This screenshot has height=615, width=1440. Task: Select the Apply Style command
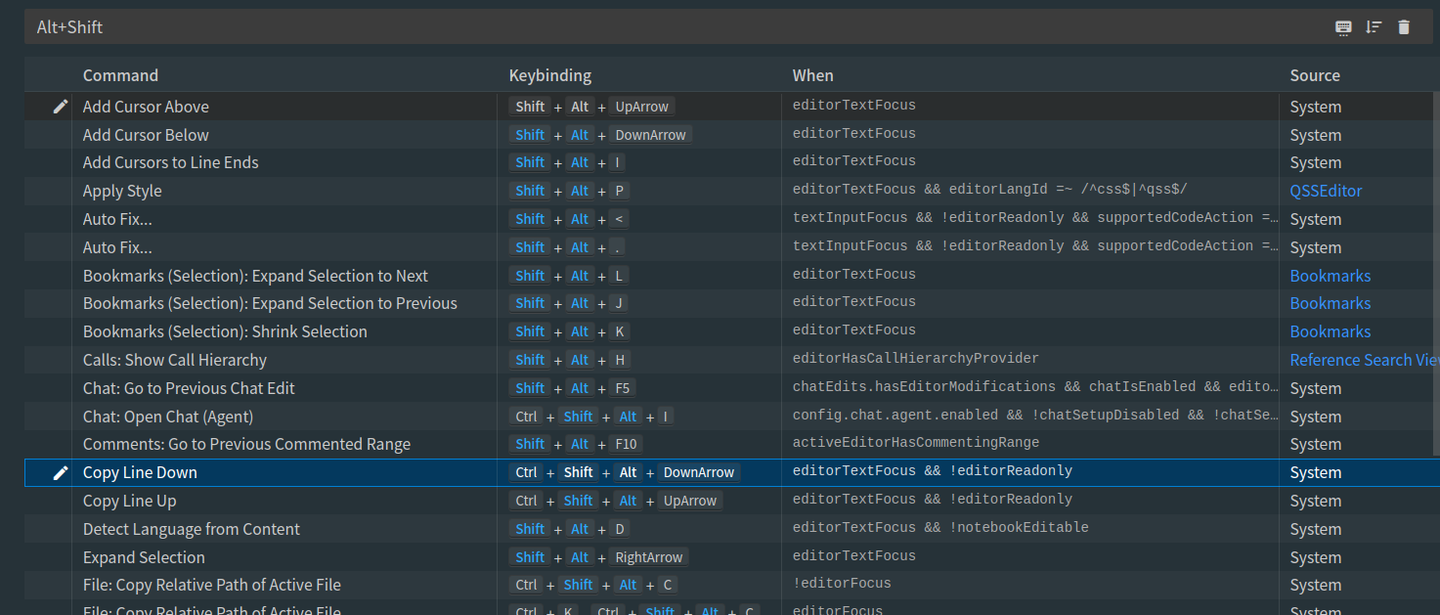(x=122, y=191)
